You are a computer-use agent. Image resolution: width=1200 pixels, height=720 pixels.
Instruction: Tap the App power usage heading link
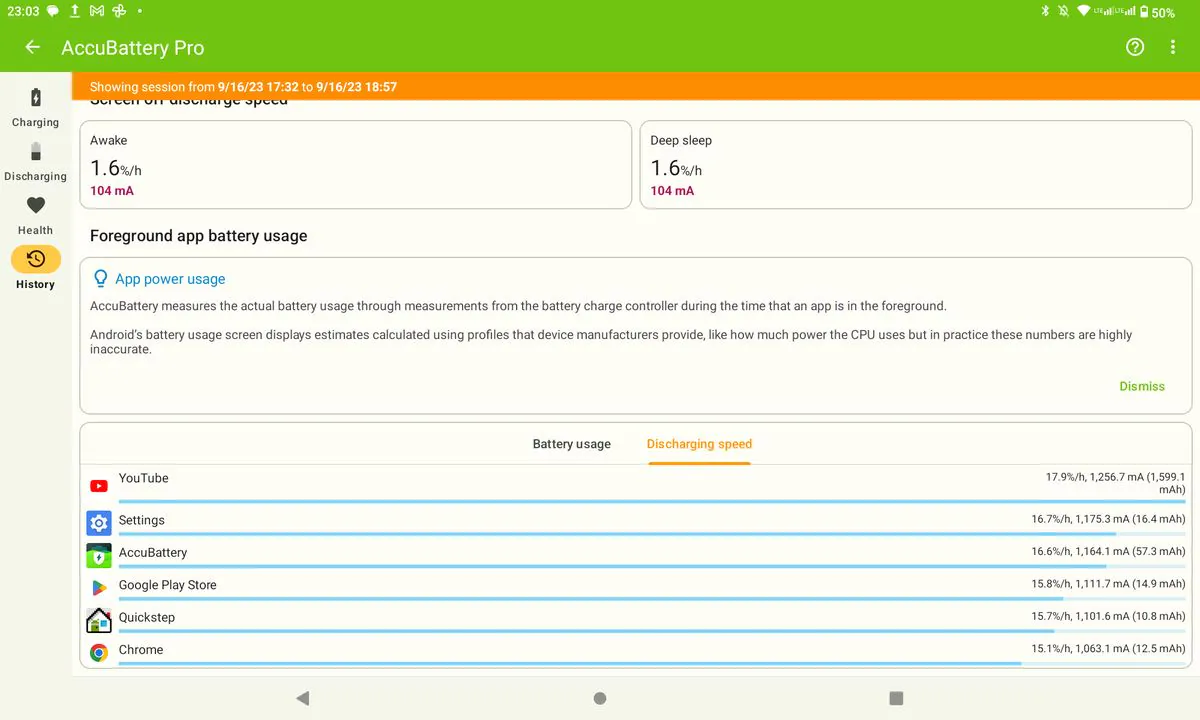tap(170, 279)
